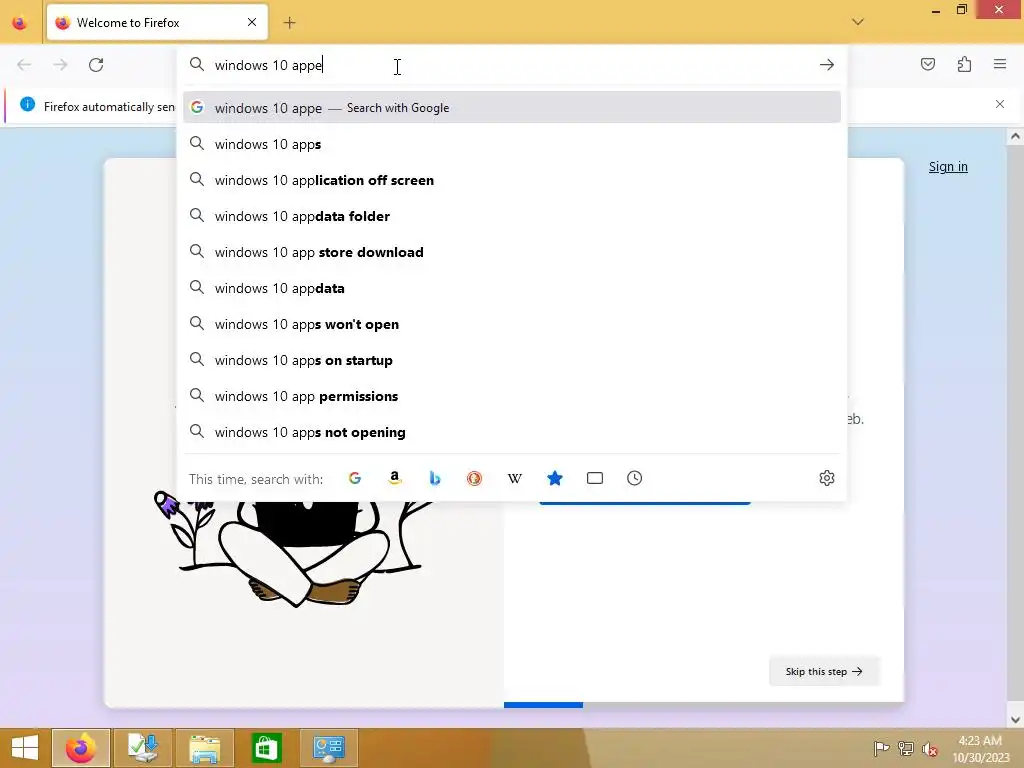Click the network tray icon

(x=905, y=748)
